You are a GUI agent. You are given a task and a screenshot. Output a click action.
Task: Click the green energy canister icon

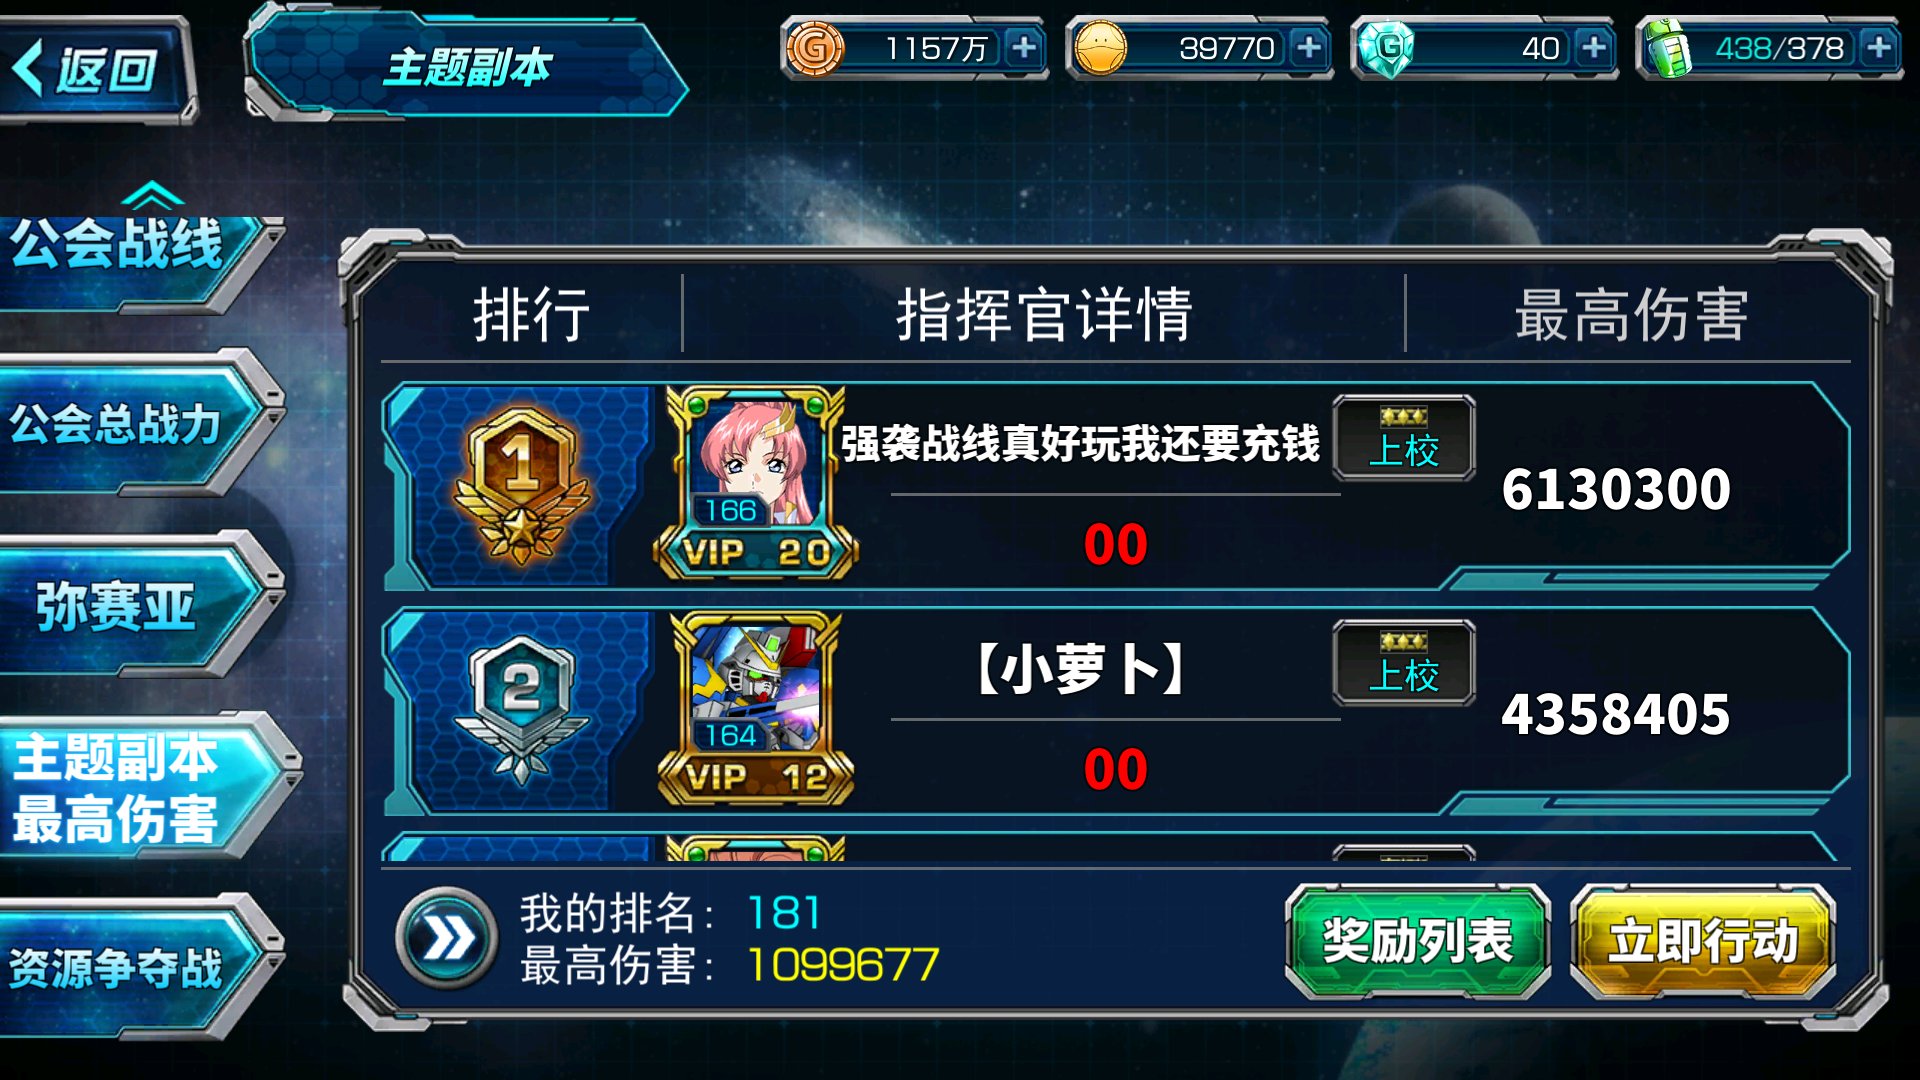tap(1668, 47)
